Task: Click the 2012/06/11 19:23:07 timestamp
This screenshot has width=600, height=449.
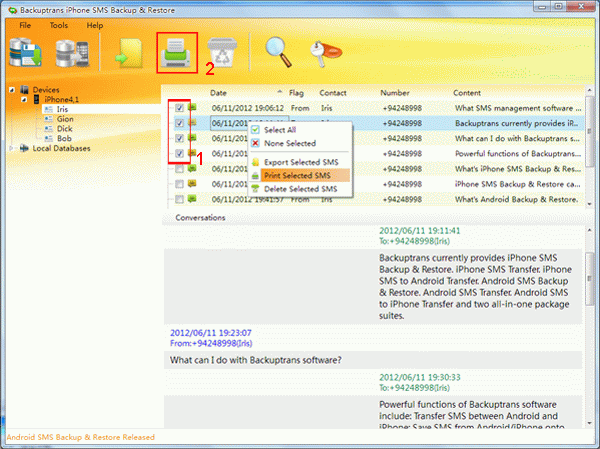Action: coord(210,333)
